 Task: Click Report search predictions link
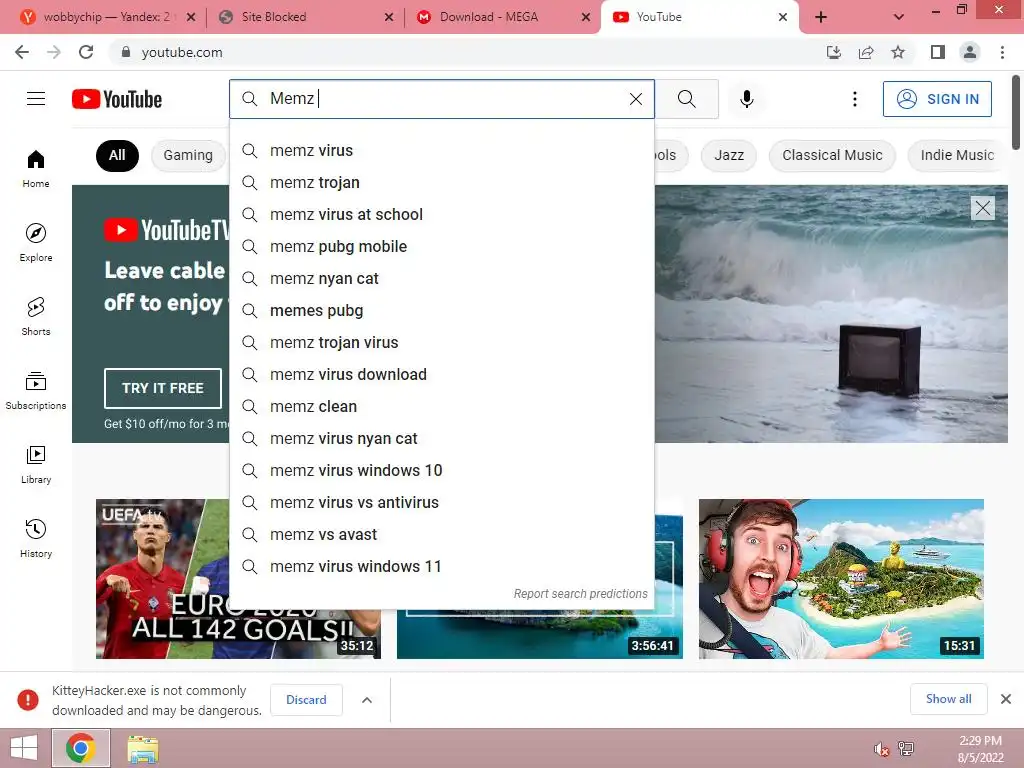(x=580, y=594)
